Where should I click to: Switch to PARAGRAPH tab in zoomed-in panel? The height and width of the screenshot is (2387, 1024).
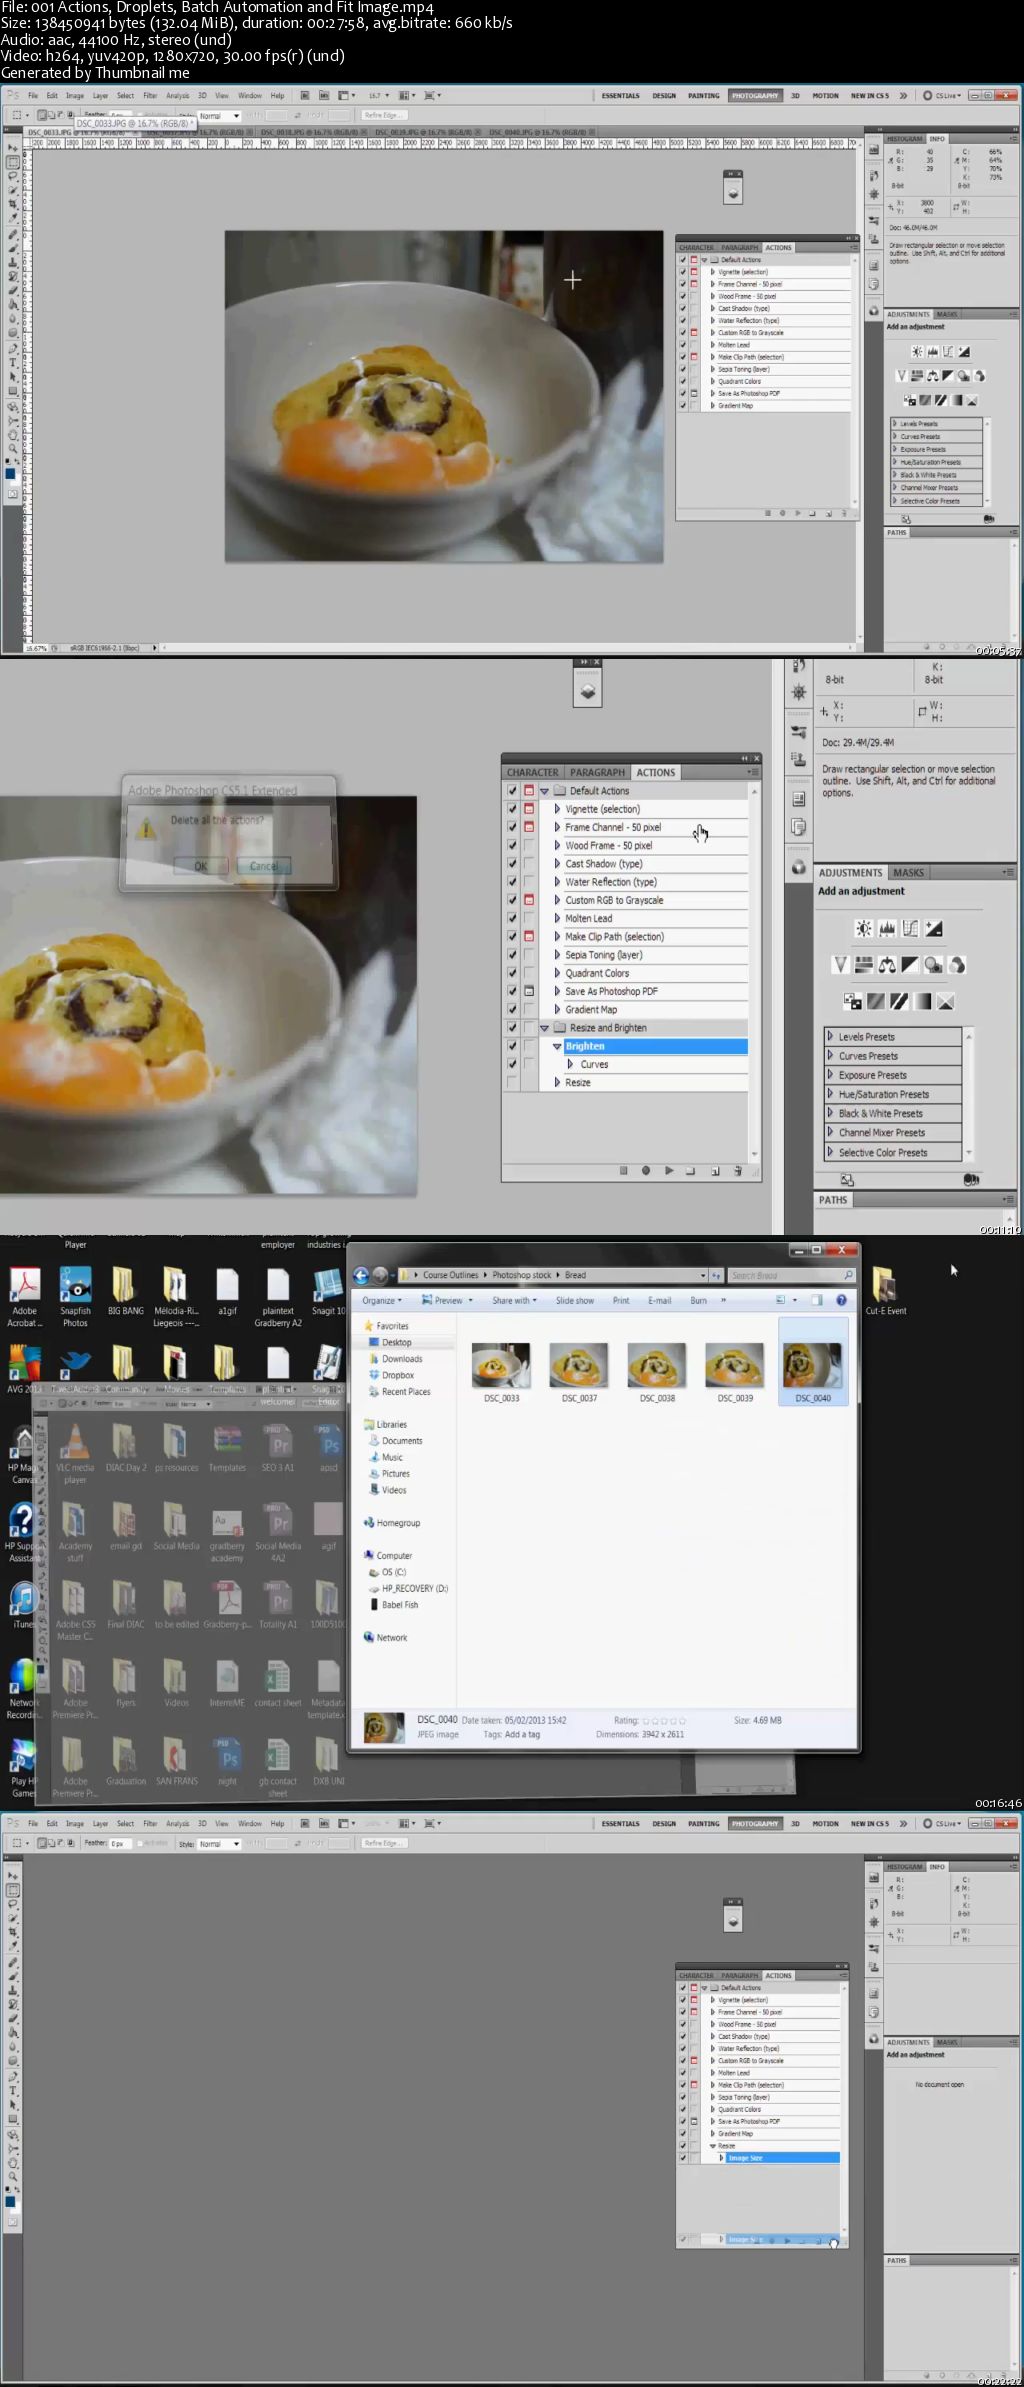[x=597, y=772]
